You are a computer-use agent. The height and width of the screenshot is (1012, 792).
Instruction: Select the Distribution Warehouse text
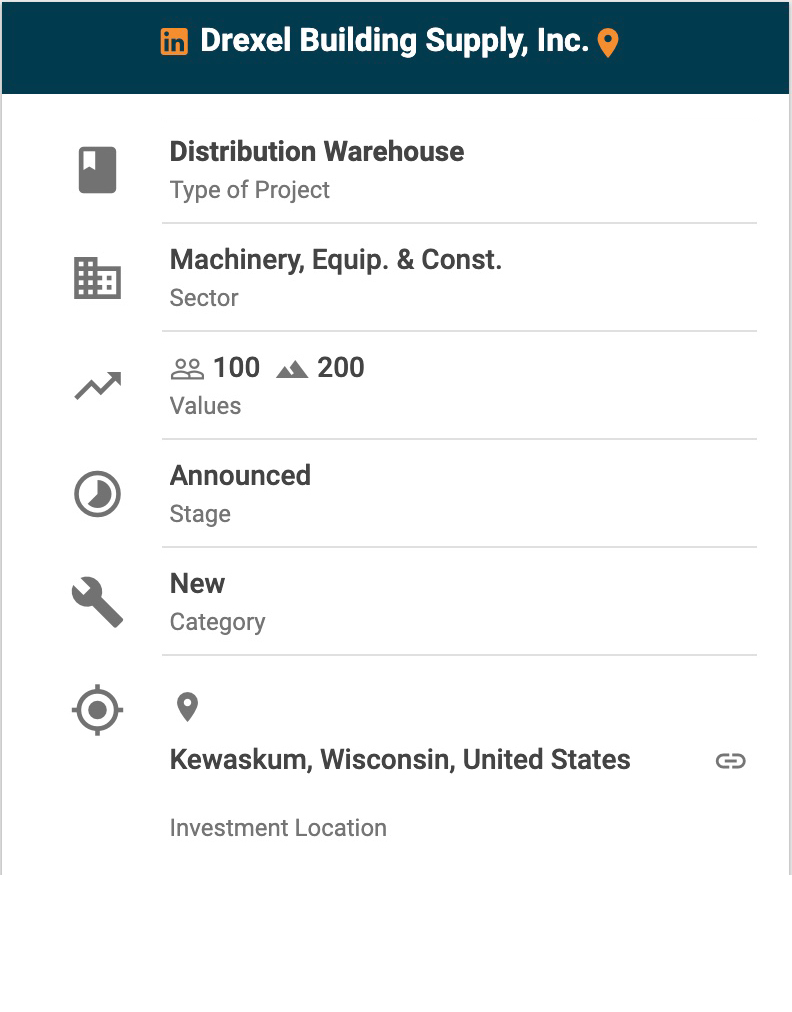click(x=317, y=152)
